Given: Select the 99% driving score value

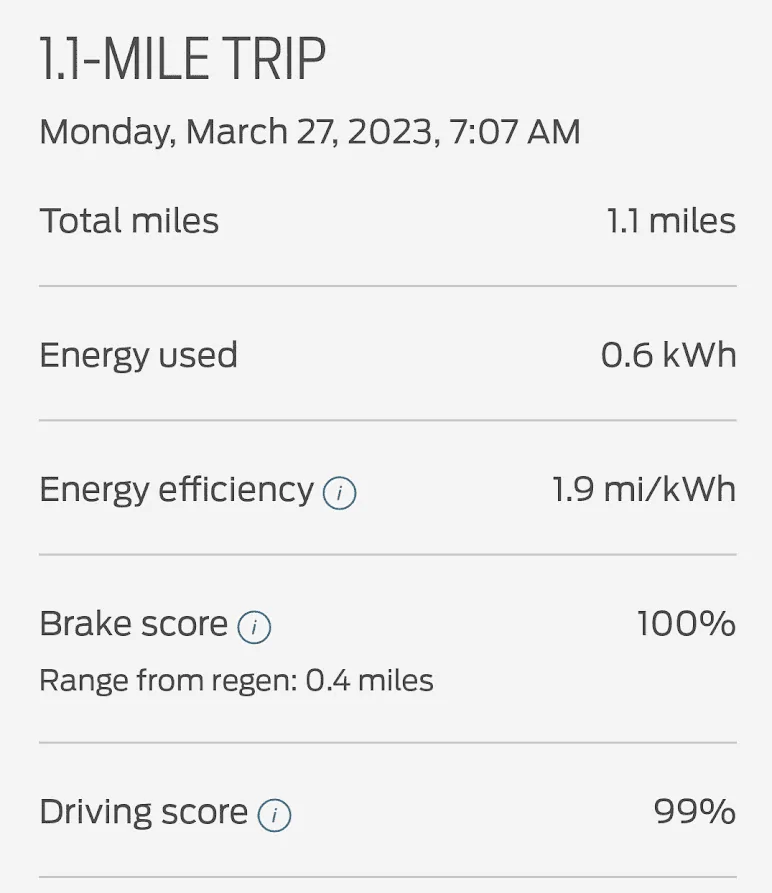Looking at the screenshot, I should click(x=695, y=812).
